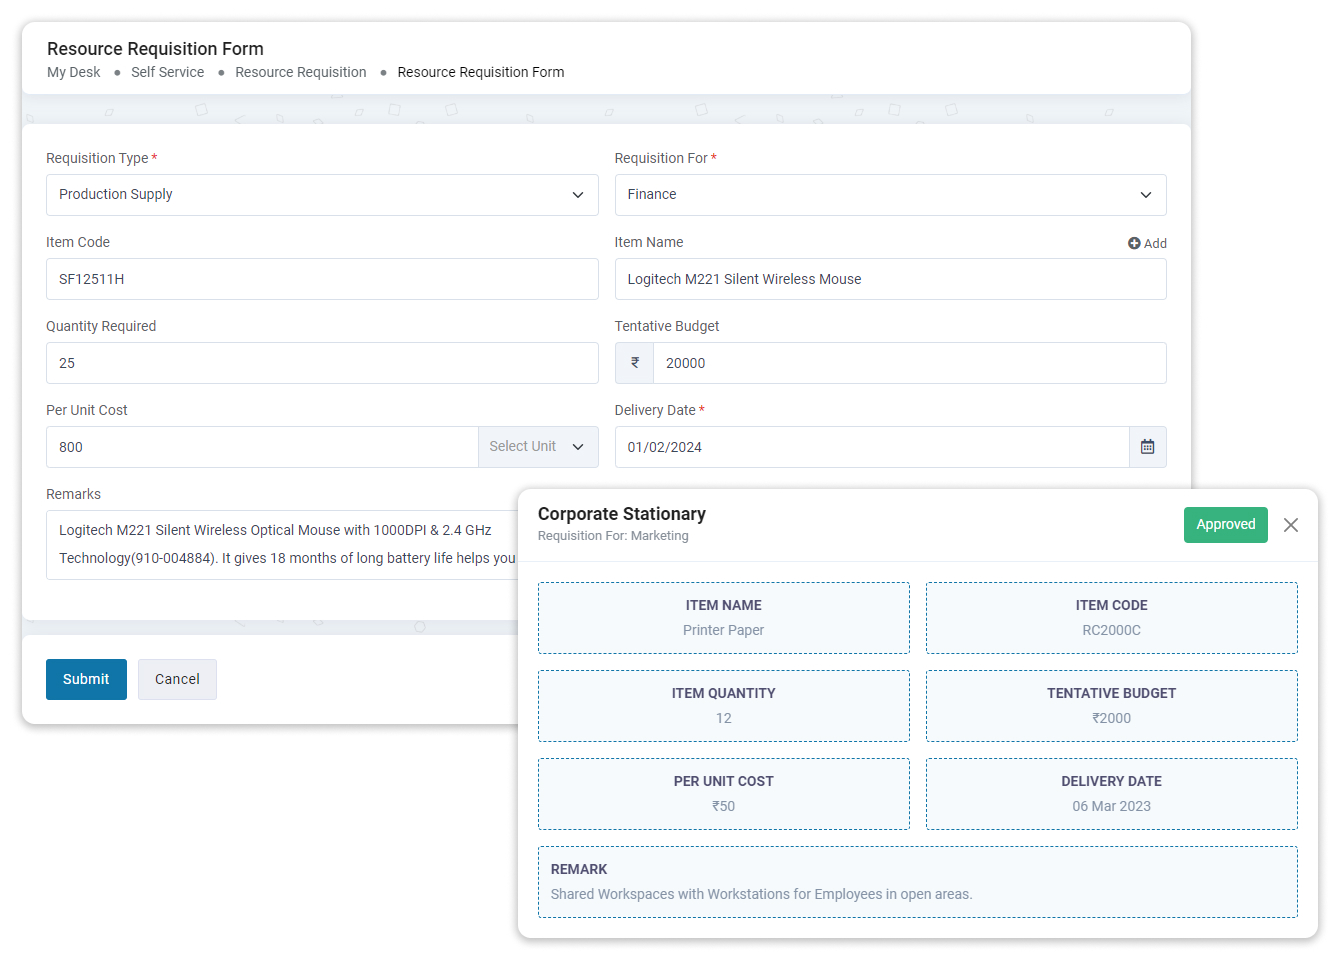The image size is (1340, 960).
Task: Click the Add plus icon above Item Name
Action: tap(1134, 243)
